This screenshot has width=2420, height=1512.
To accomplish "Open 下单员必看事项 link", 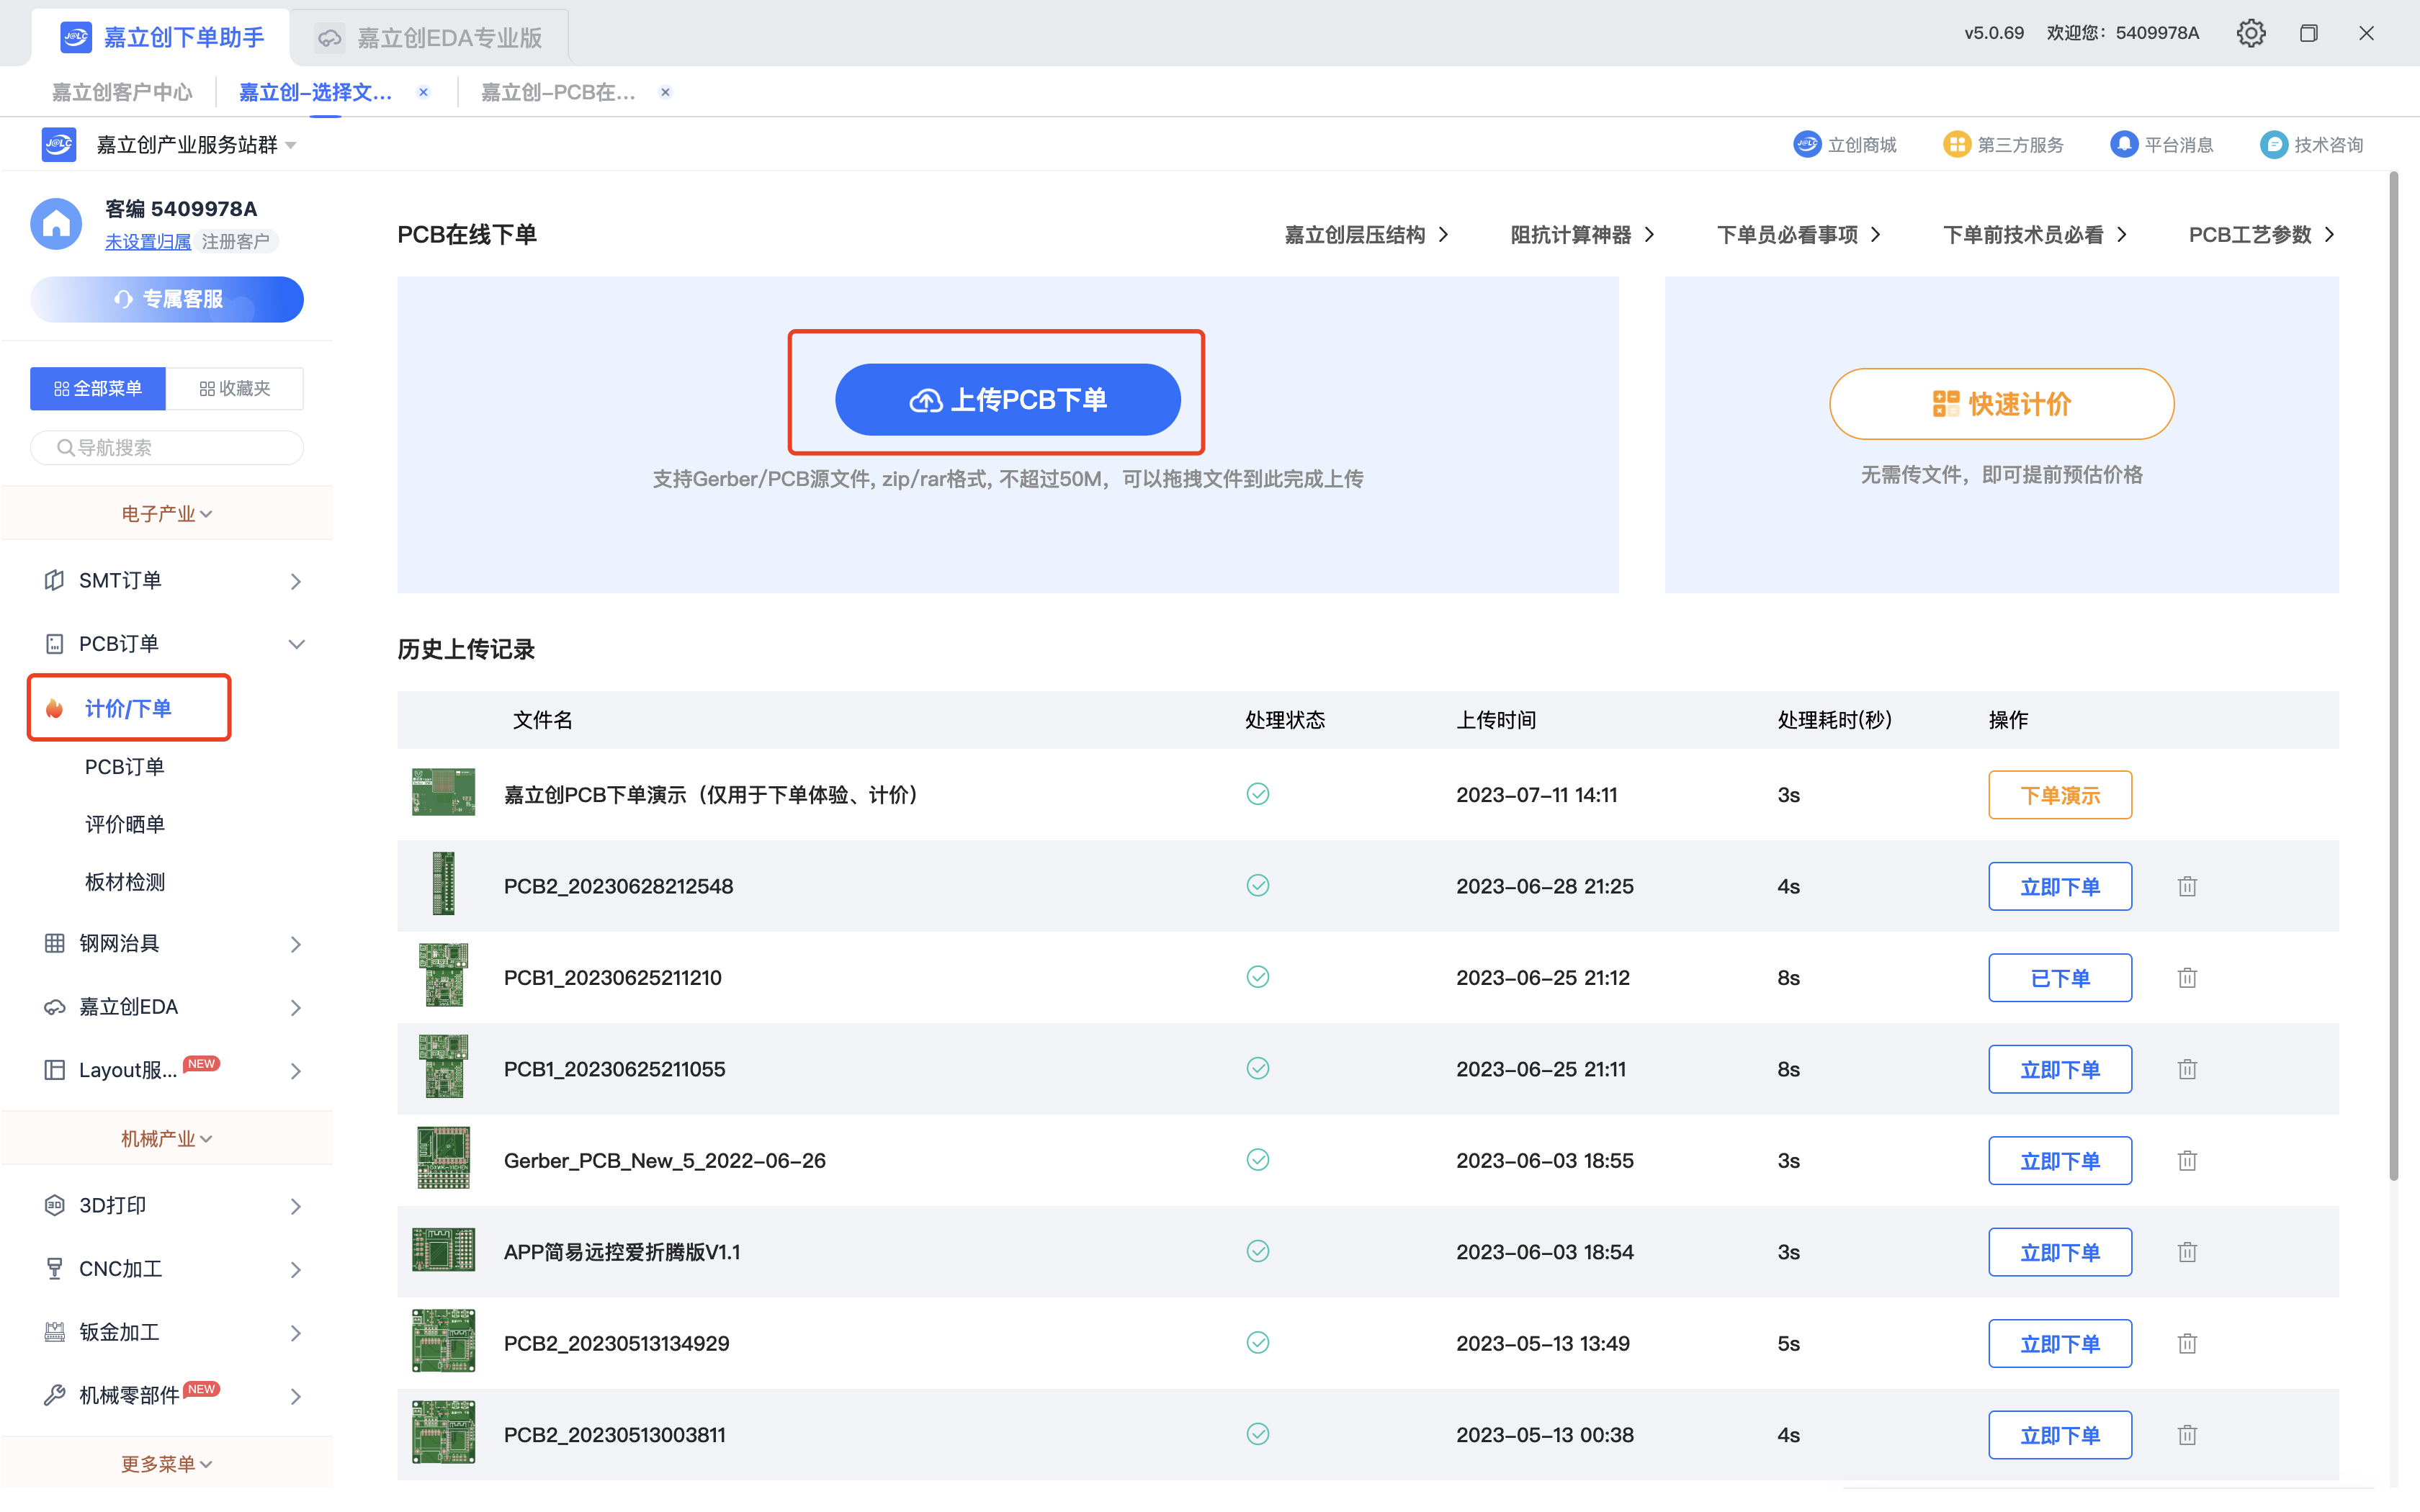I will [1799, 235].
